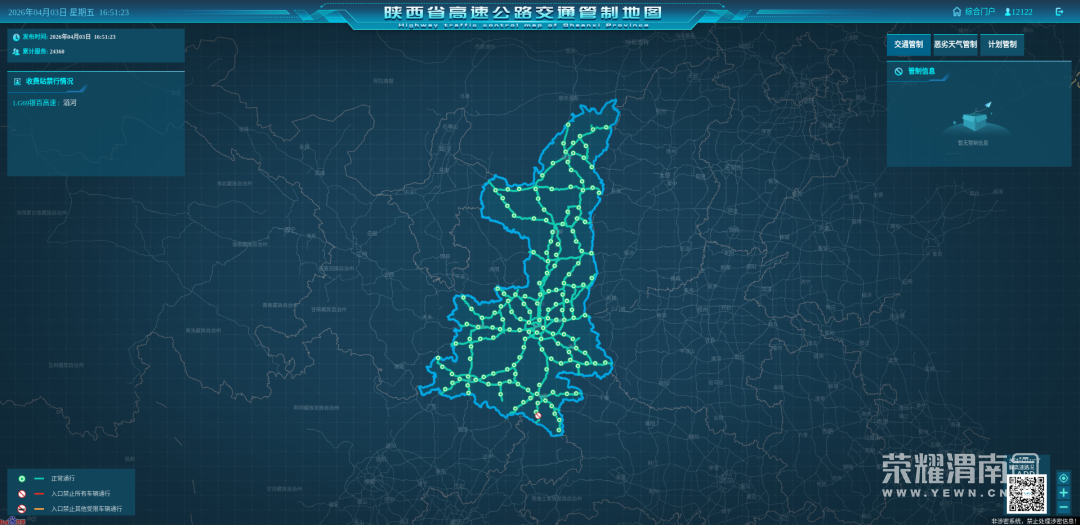Click the 收费站禁行情况 panel icon
This screenshot has width=1080, height=525.
[17, 81]
